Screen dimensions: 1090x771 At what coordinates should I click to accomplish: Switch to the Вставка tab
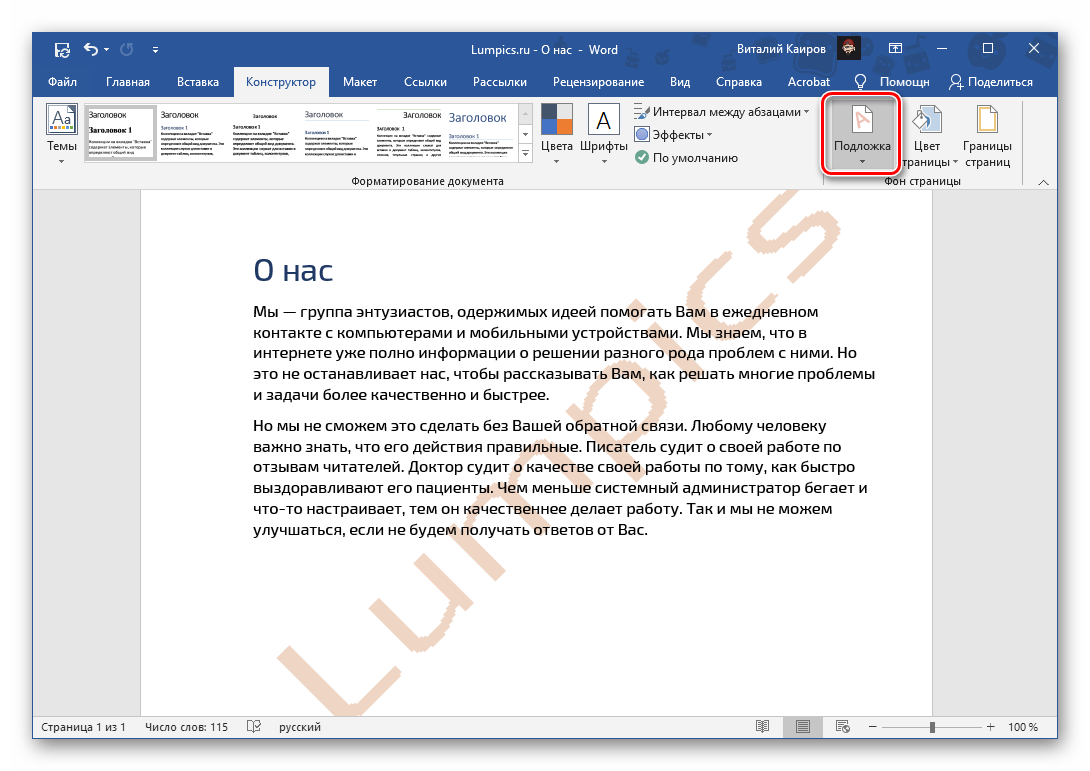click(x=197, y=82)
